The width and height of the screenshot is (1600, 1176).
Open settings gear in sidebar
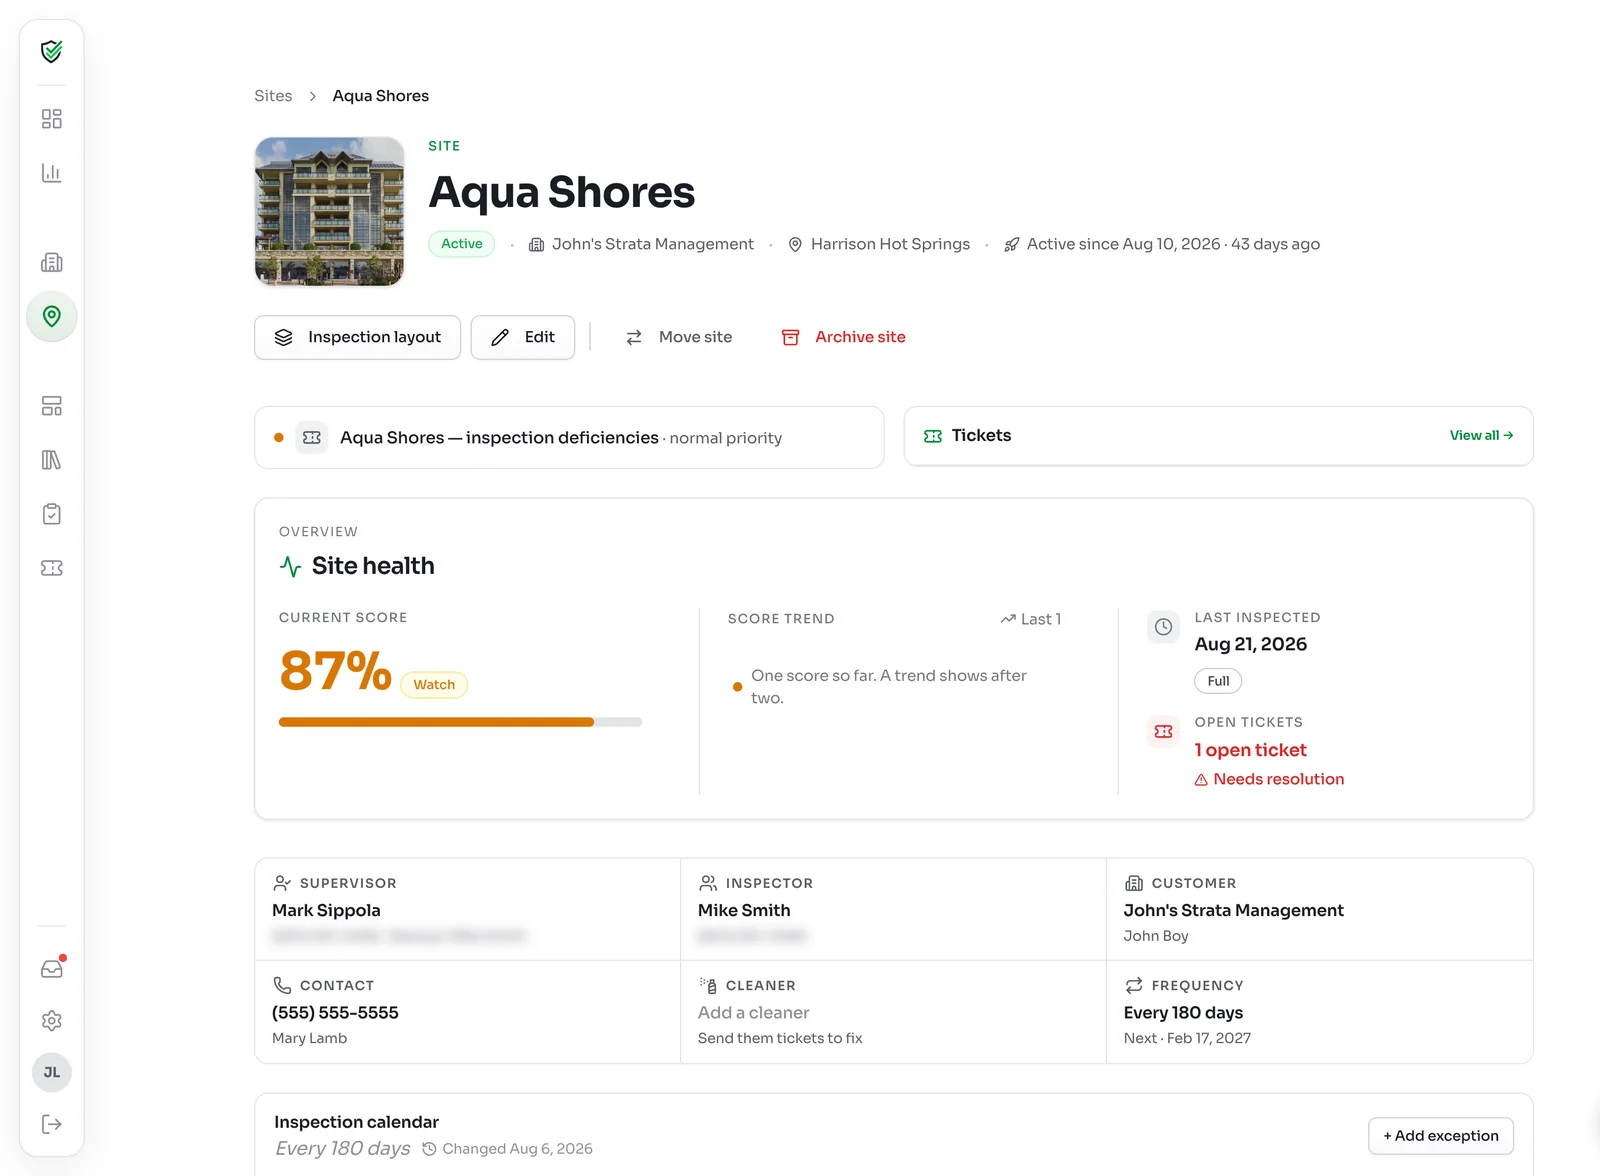52,1021
